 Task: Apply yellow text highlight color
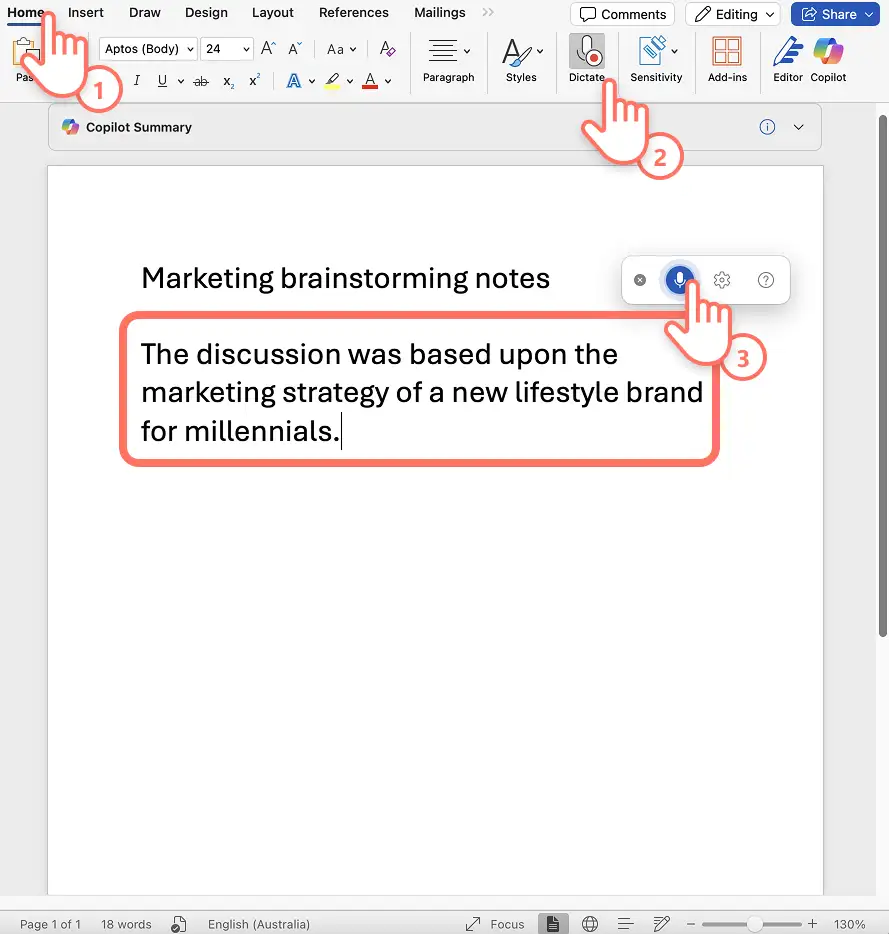(332, 81)
